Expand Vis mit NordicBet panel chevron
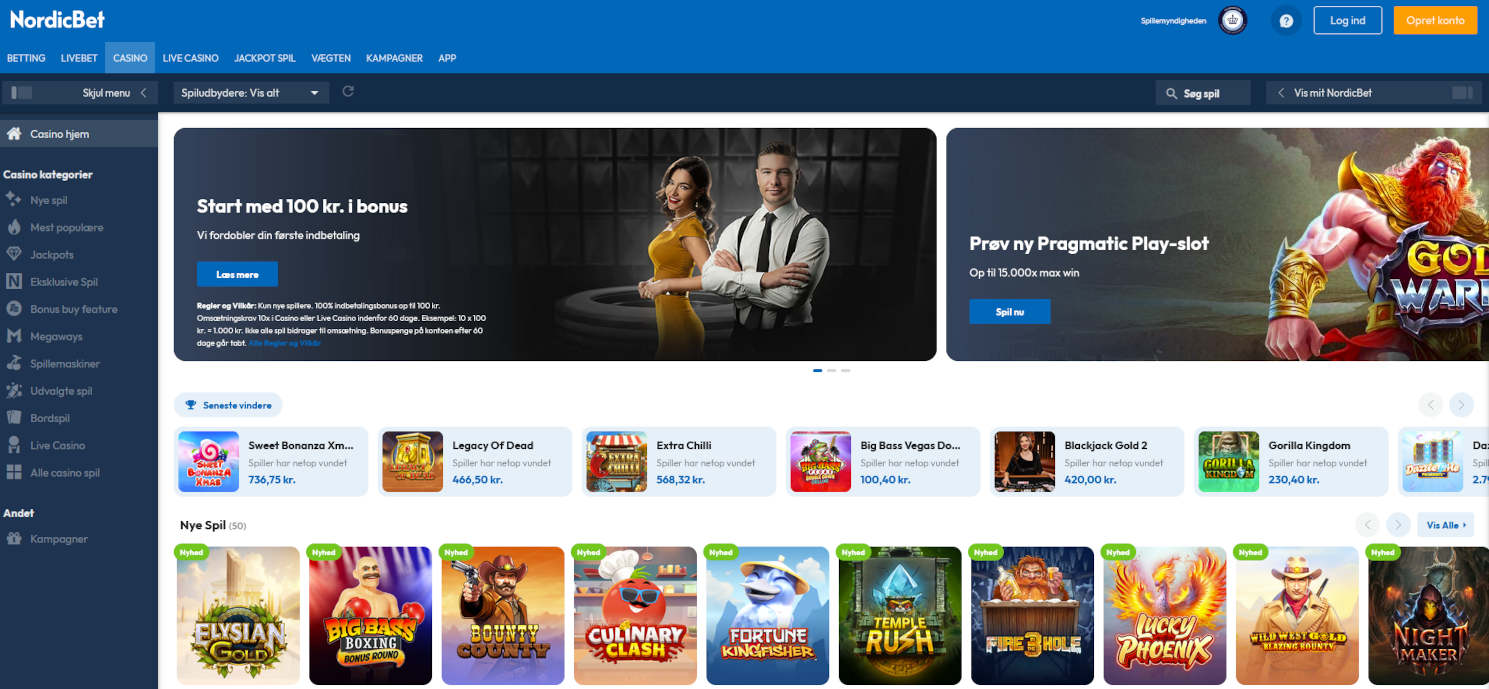The image size is (1489, 689). tap(1281, 93)
